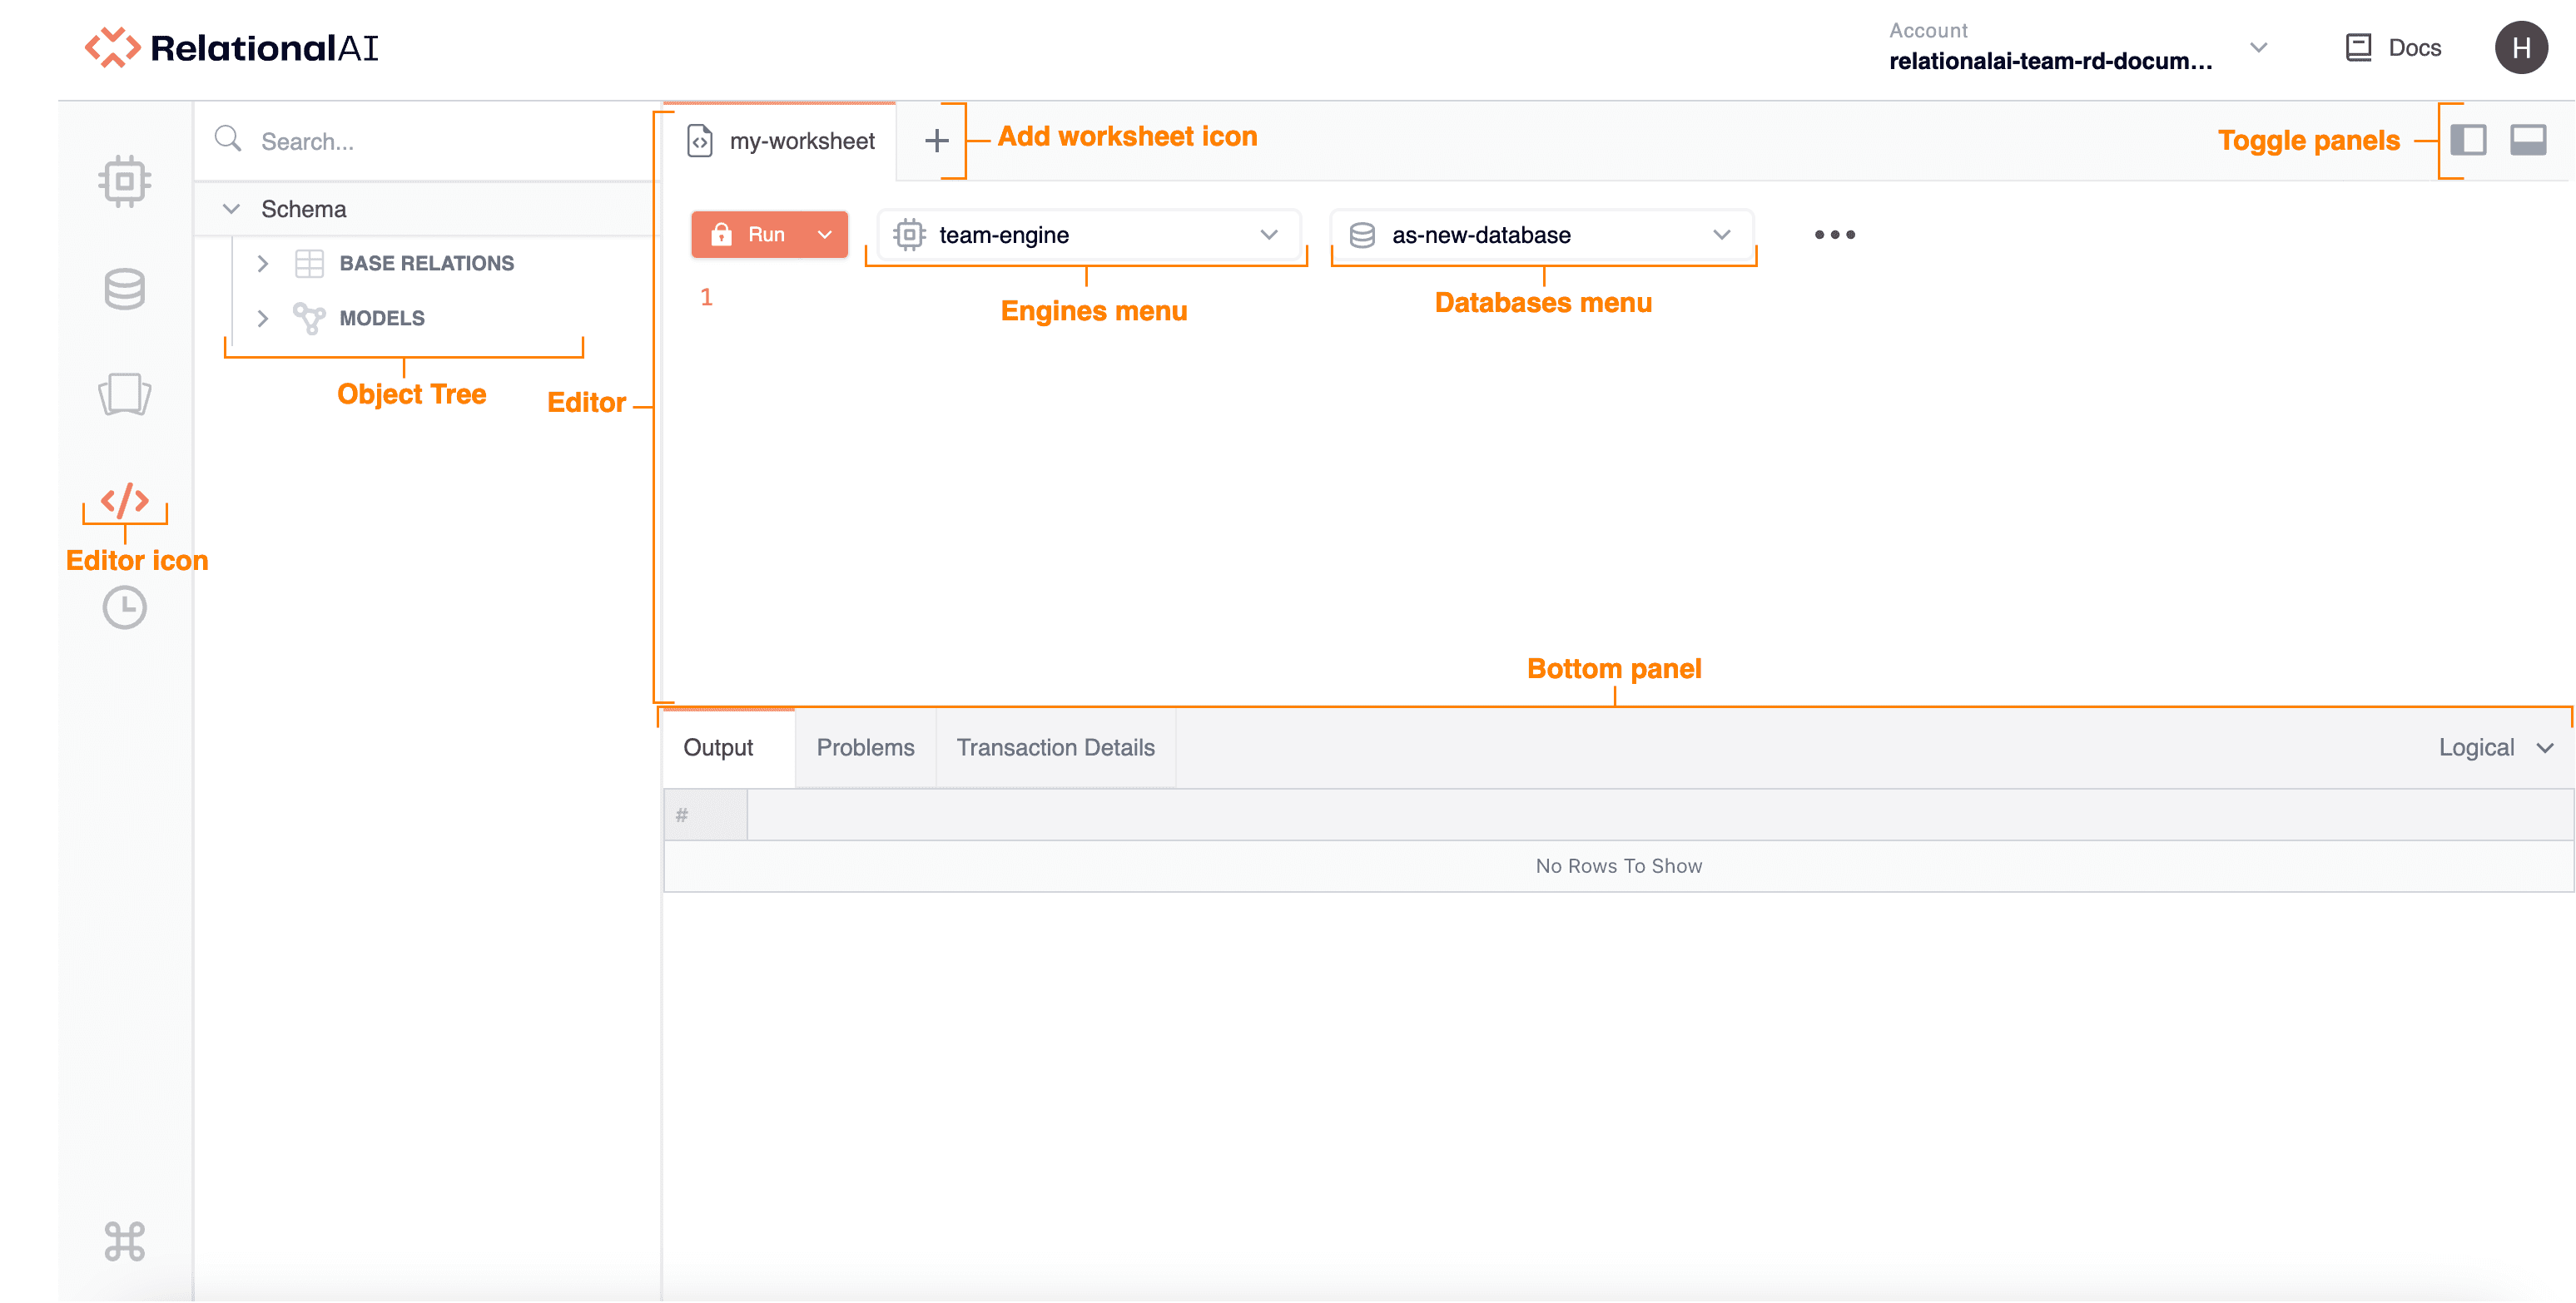Open the three-dot more options menu
Image resolution: width=2576 pixels, height=1303 pixels.
tap(1834, 235)
